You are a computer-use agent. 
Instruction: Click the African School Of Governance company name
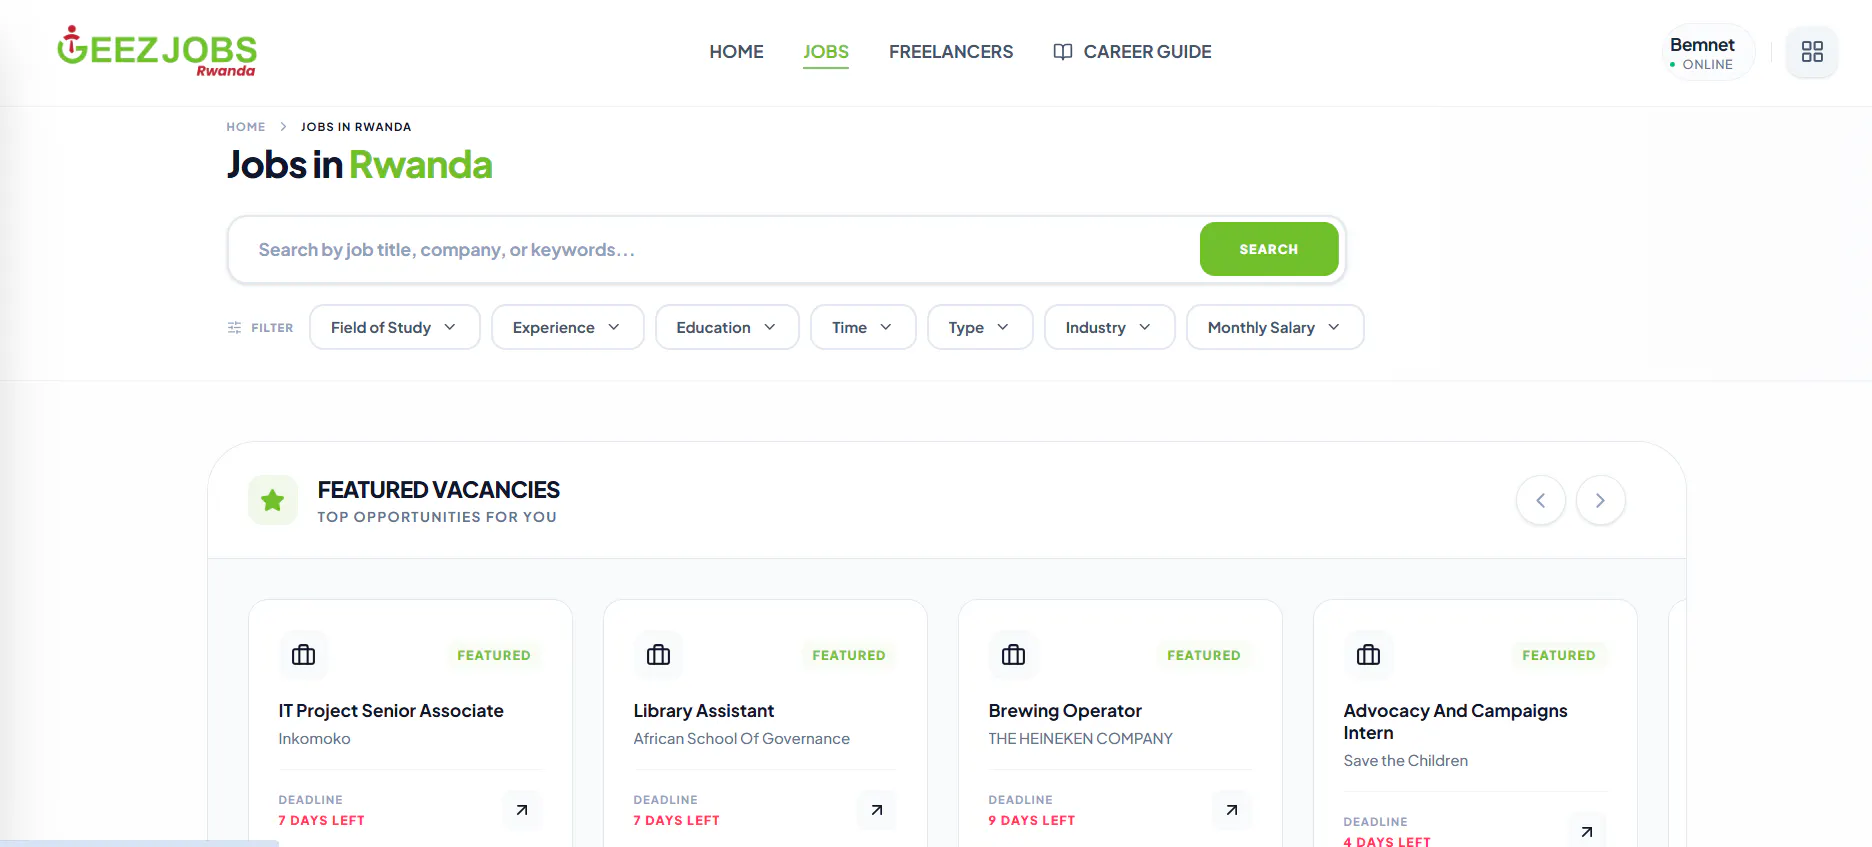pyautogui.click(x=742, y=739)
